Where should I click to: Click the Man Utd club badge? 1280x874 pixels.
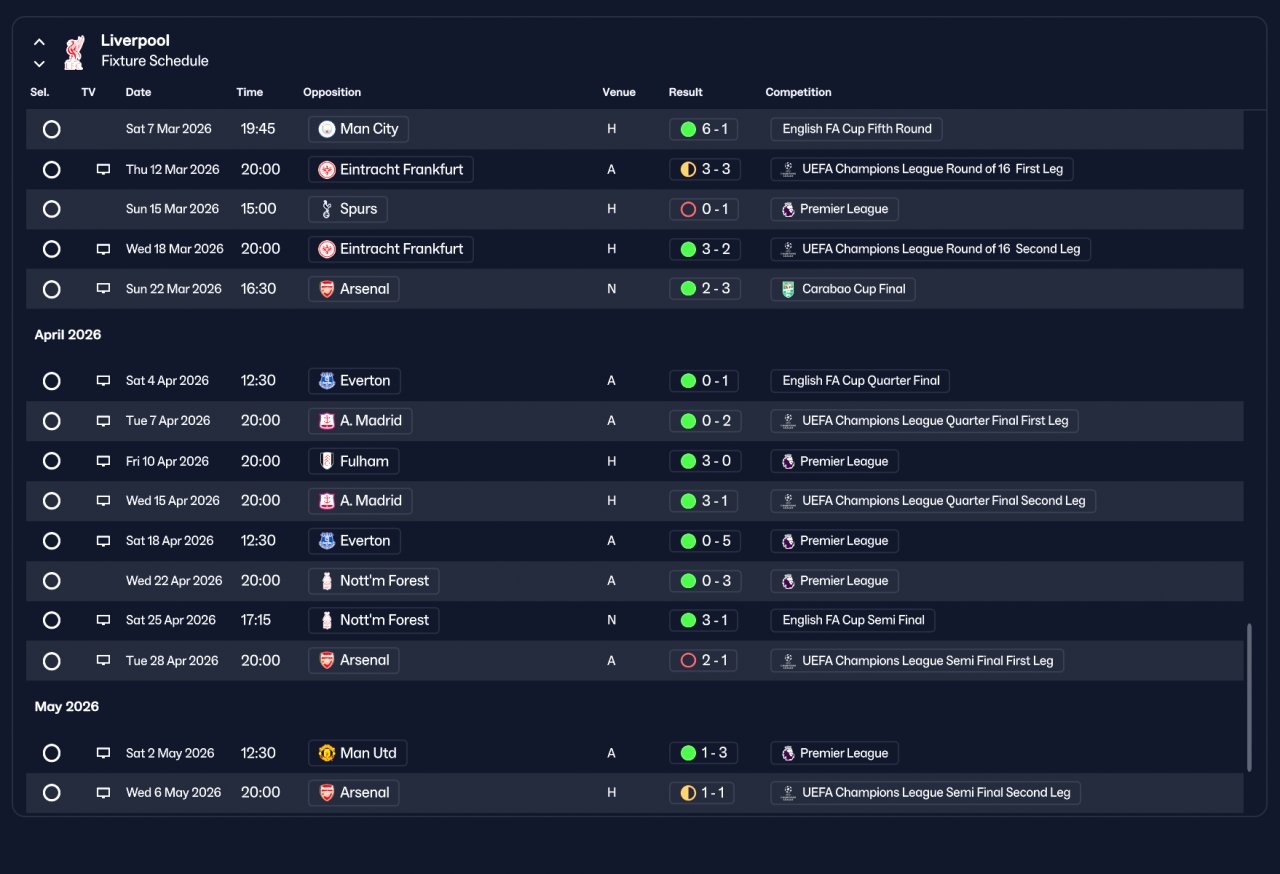point(327,753)
